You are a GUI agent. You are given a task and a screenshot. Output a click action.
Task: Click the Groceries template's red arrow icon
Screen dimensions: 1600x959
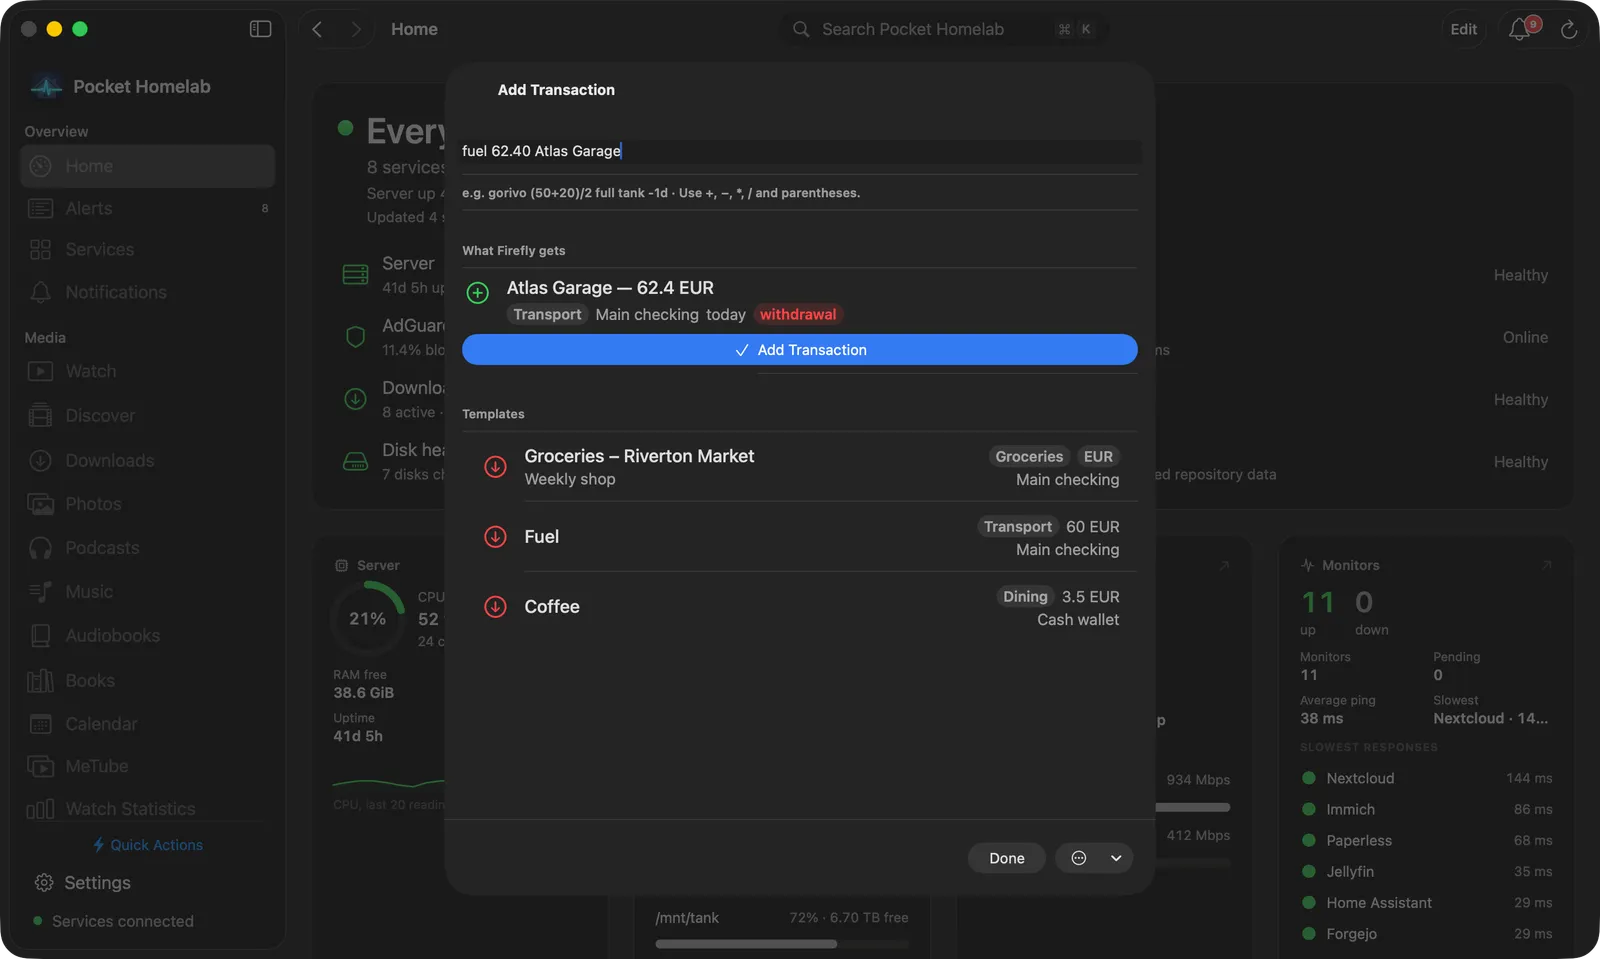(495, 467)
